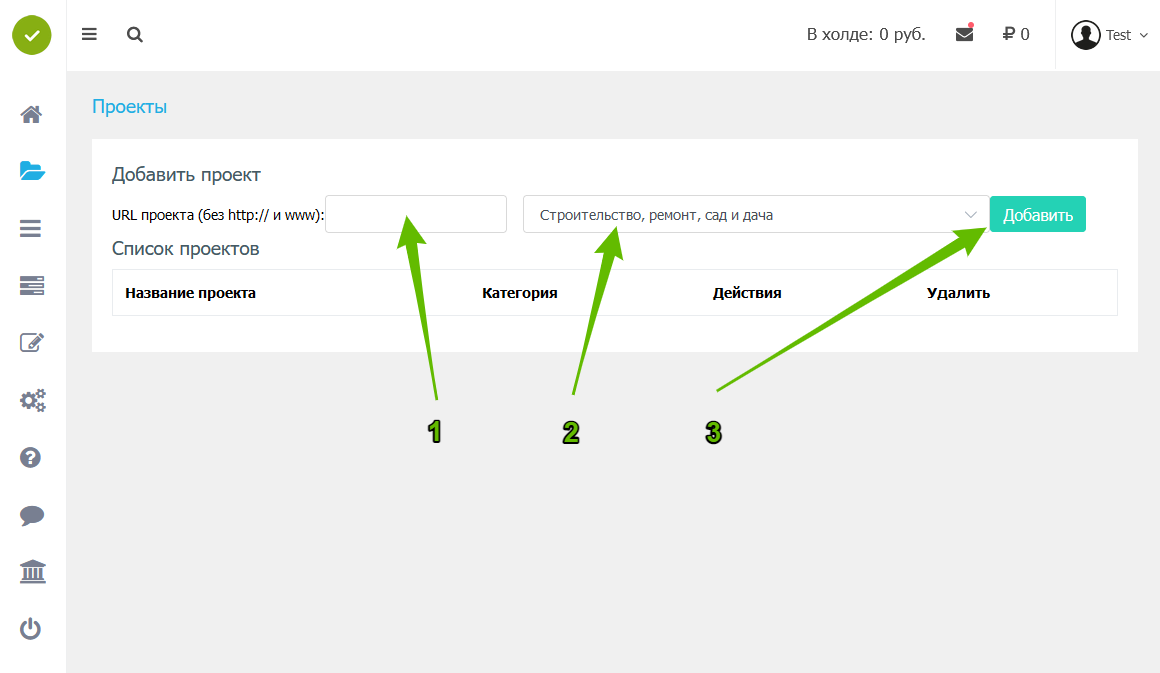The height and width of the screenshot is (673, 1160).
Task: Go to the home icon in sidebar
Action: (32, 114)
